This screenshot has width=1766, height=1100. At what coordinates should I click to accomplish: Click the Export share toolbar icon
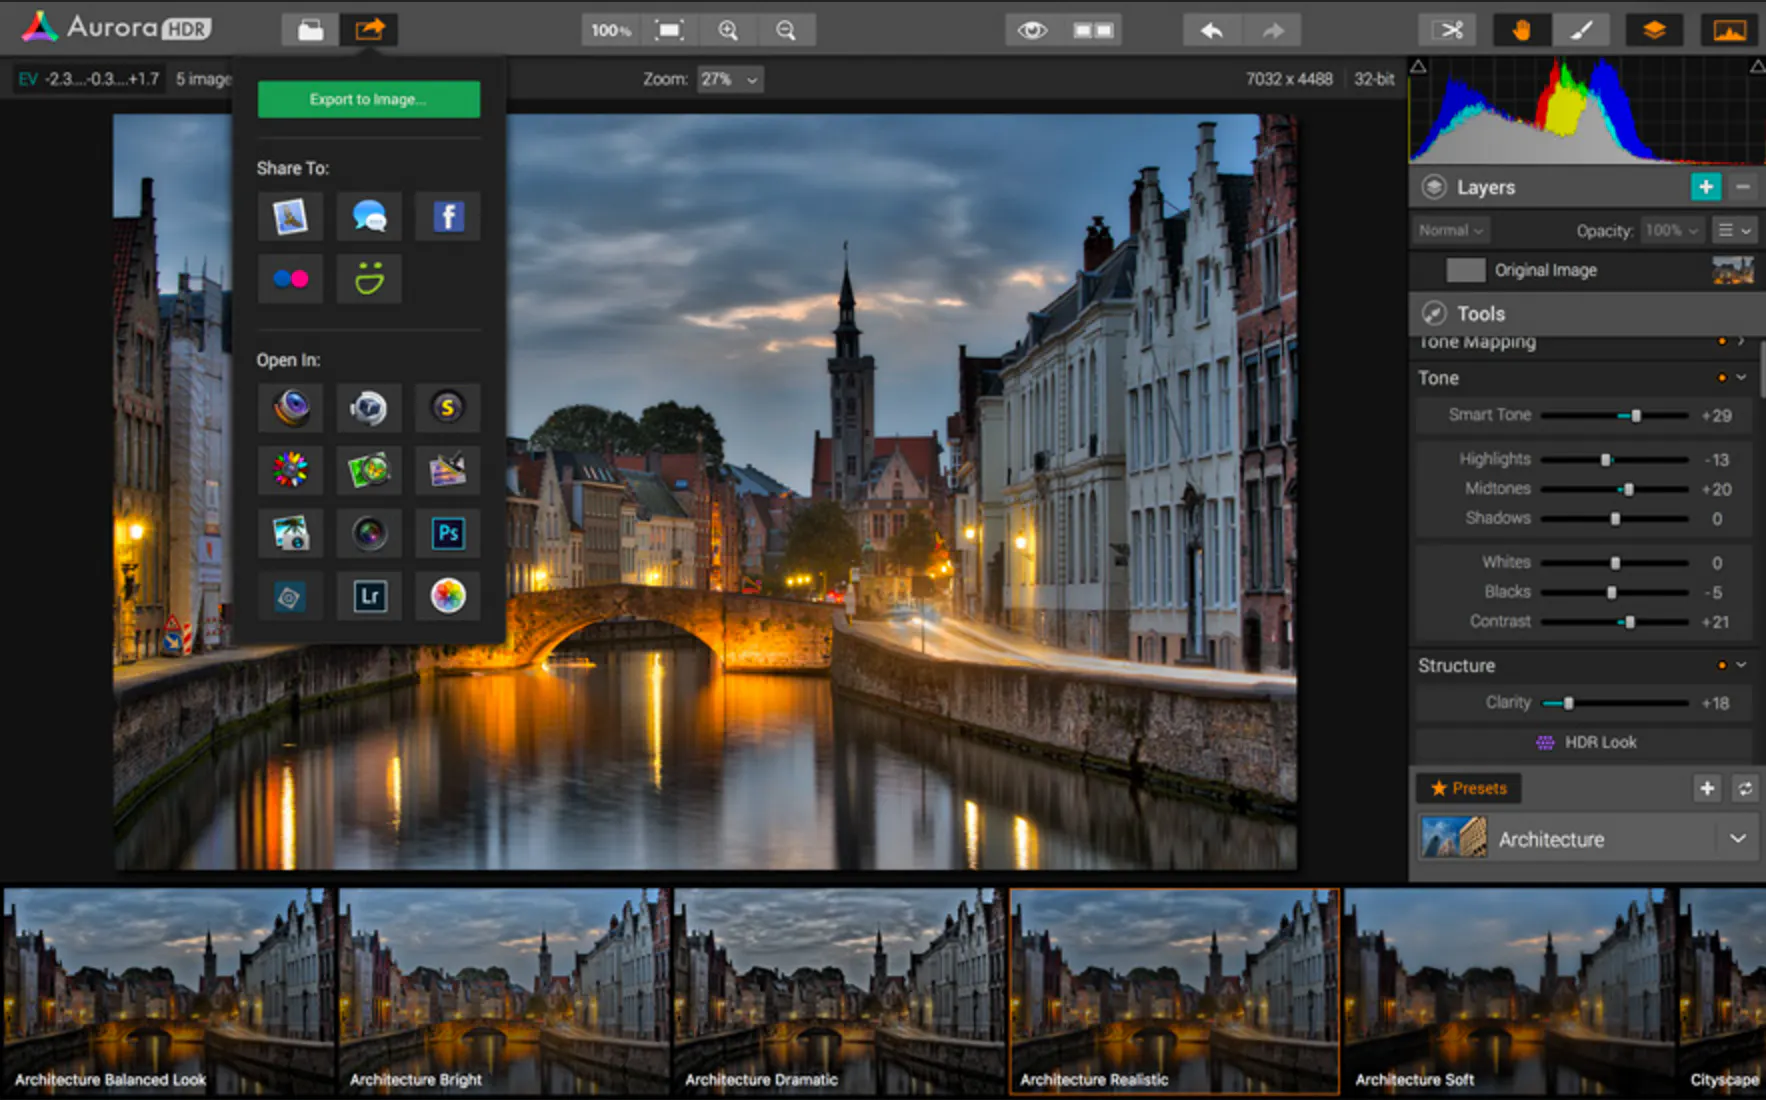[369, 30]
